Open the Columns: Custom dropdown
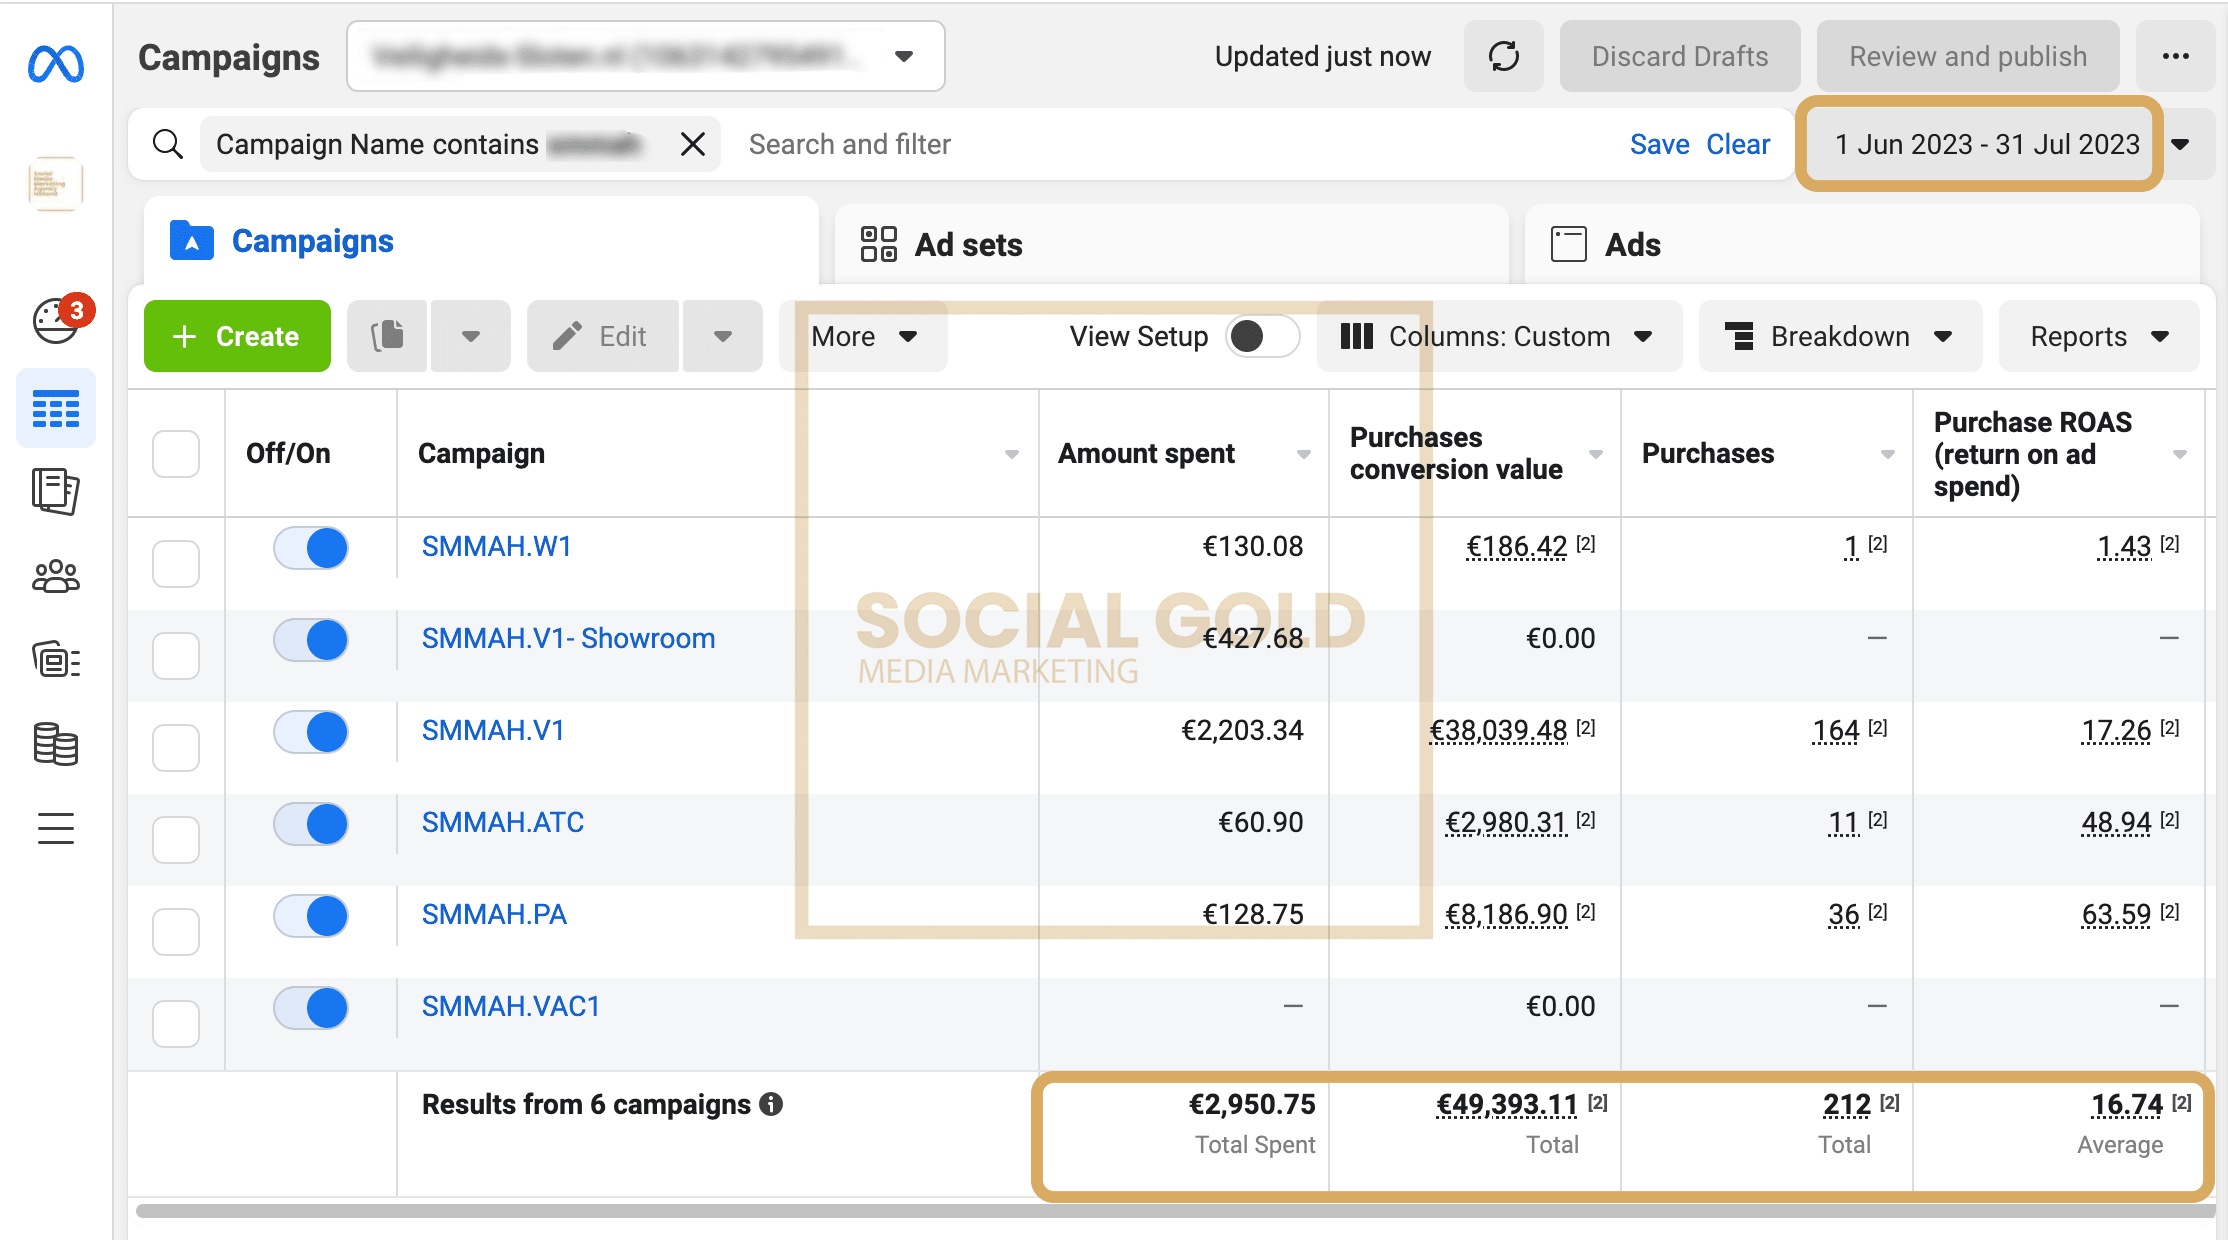Screen dimensions: 2228x1240 (x=1499, y=336)
